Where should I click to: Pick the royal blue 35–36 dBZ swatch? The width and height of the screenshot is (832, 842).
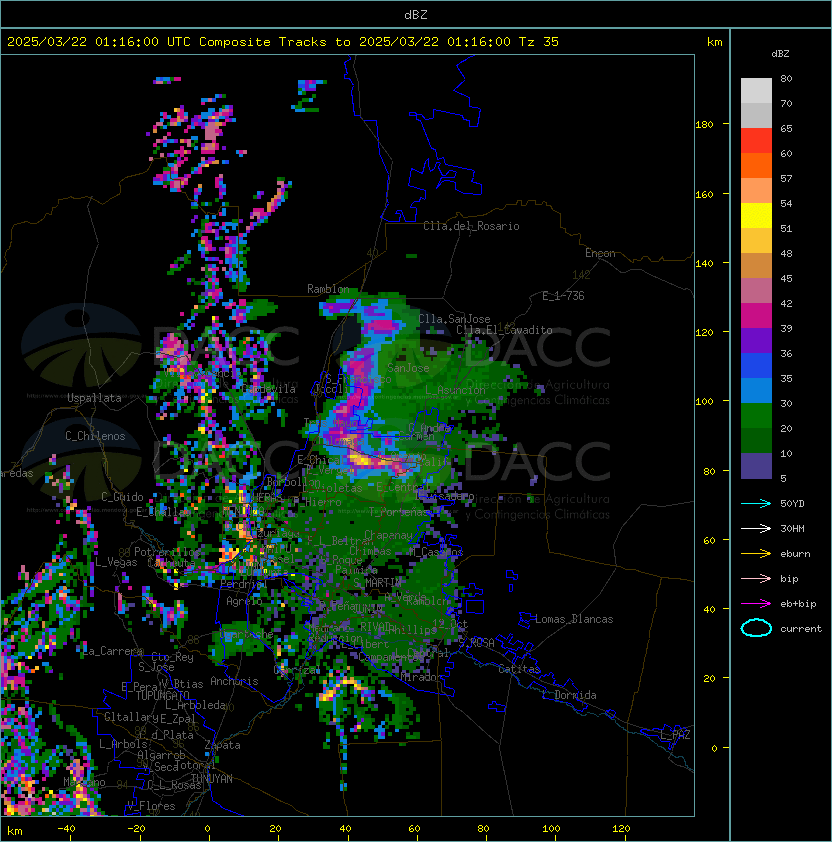coord(756,365)
